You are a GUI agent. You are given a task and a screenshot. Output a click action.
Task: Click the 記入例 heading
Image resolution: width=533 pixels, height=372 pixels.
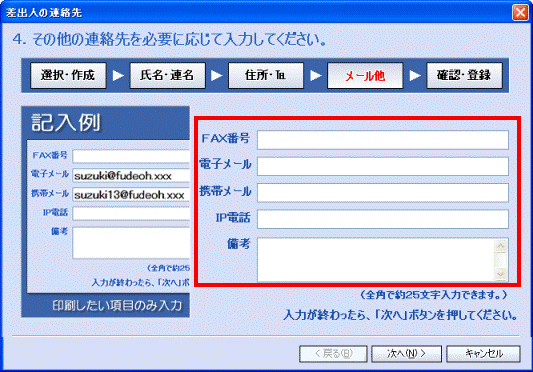(x=66, y=123)
